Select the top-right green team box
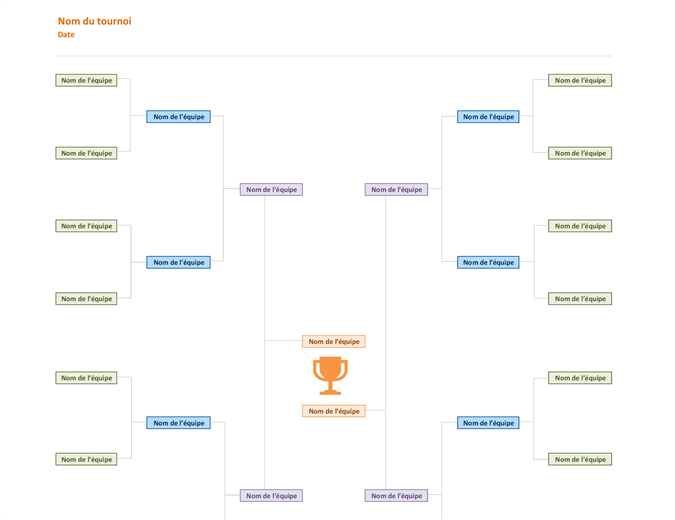The width and height of the screenshot is (675, 520). 580,80
